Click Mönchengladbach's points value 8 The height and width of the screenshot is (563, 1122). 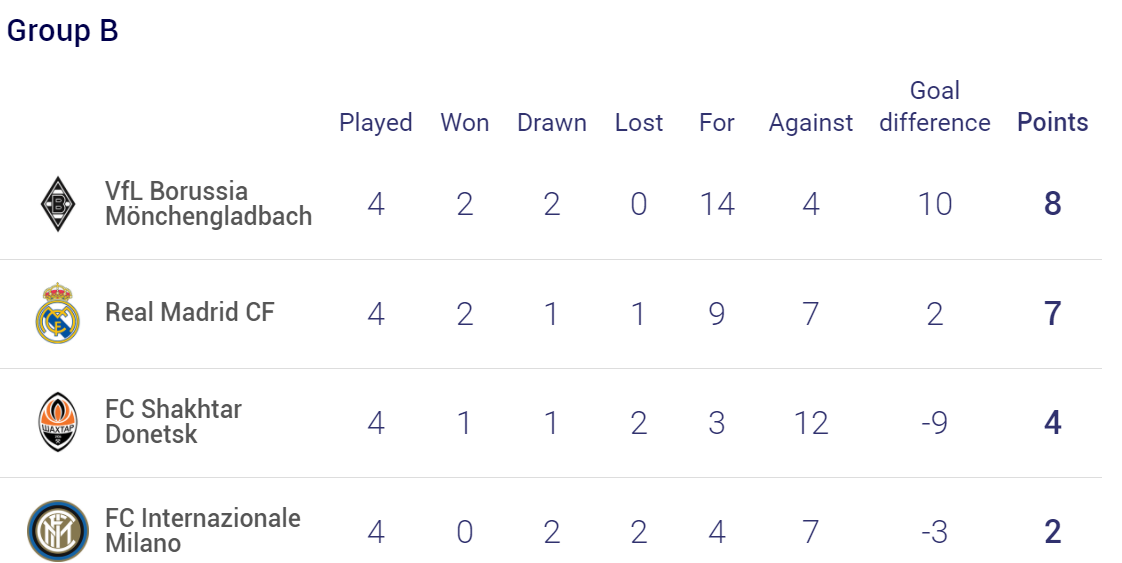[x=1053, y=204]
